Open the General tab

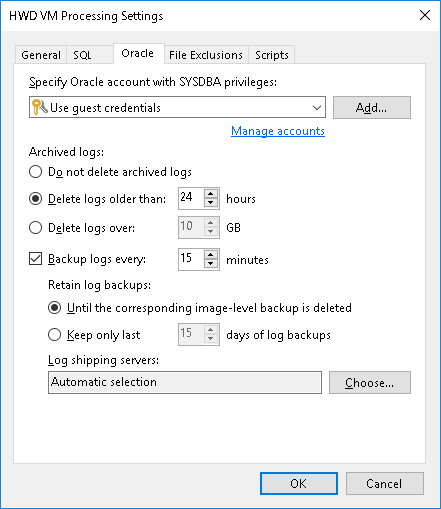[x=41, y=55]
